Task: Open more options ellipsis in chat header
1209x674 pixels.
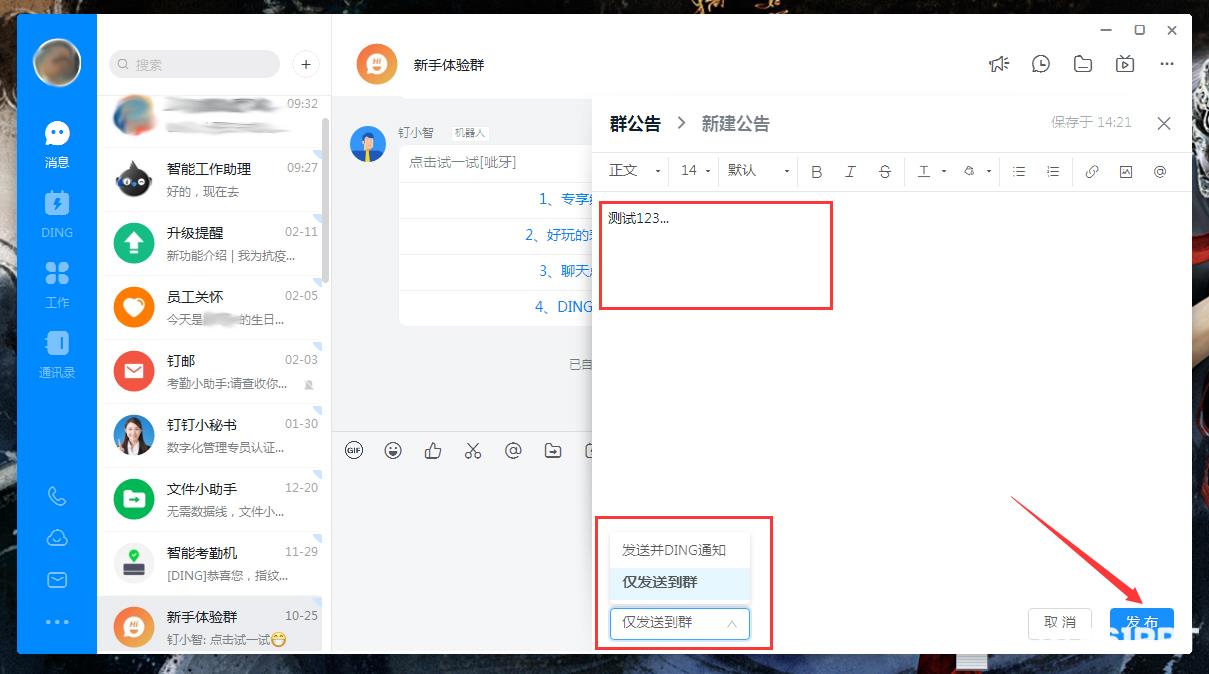Action: (1167, 64)
